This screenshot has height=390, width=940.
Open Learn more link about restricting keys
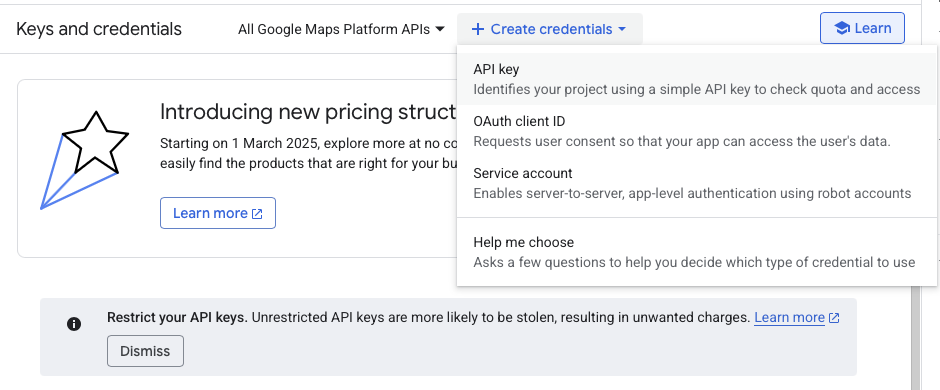point(789,318)
